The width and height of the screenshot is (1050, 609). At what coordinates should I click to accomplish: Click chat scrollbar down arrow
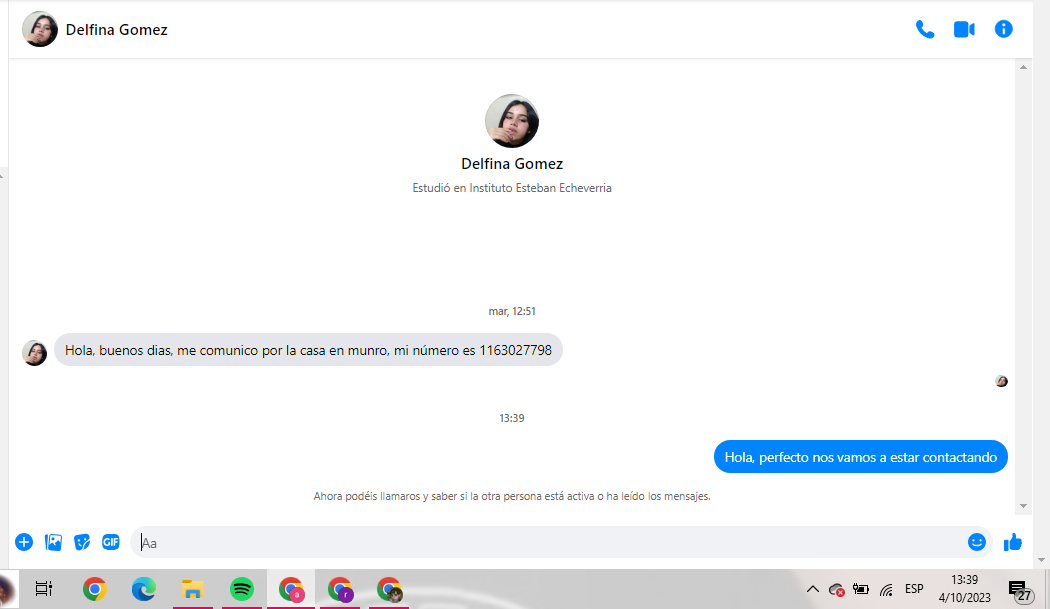coord(1023,506)
